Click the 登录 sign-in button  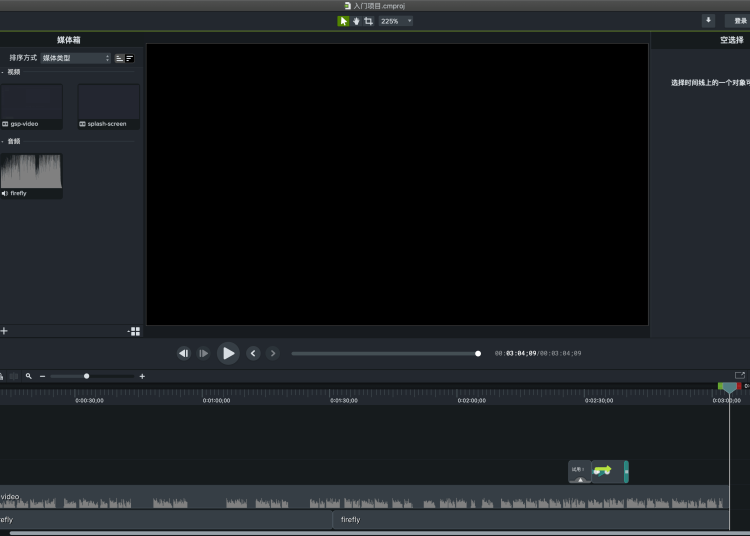coord(740,20)
